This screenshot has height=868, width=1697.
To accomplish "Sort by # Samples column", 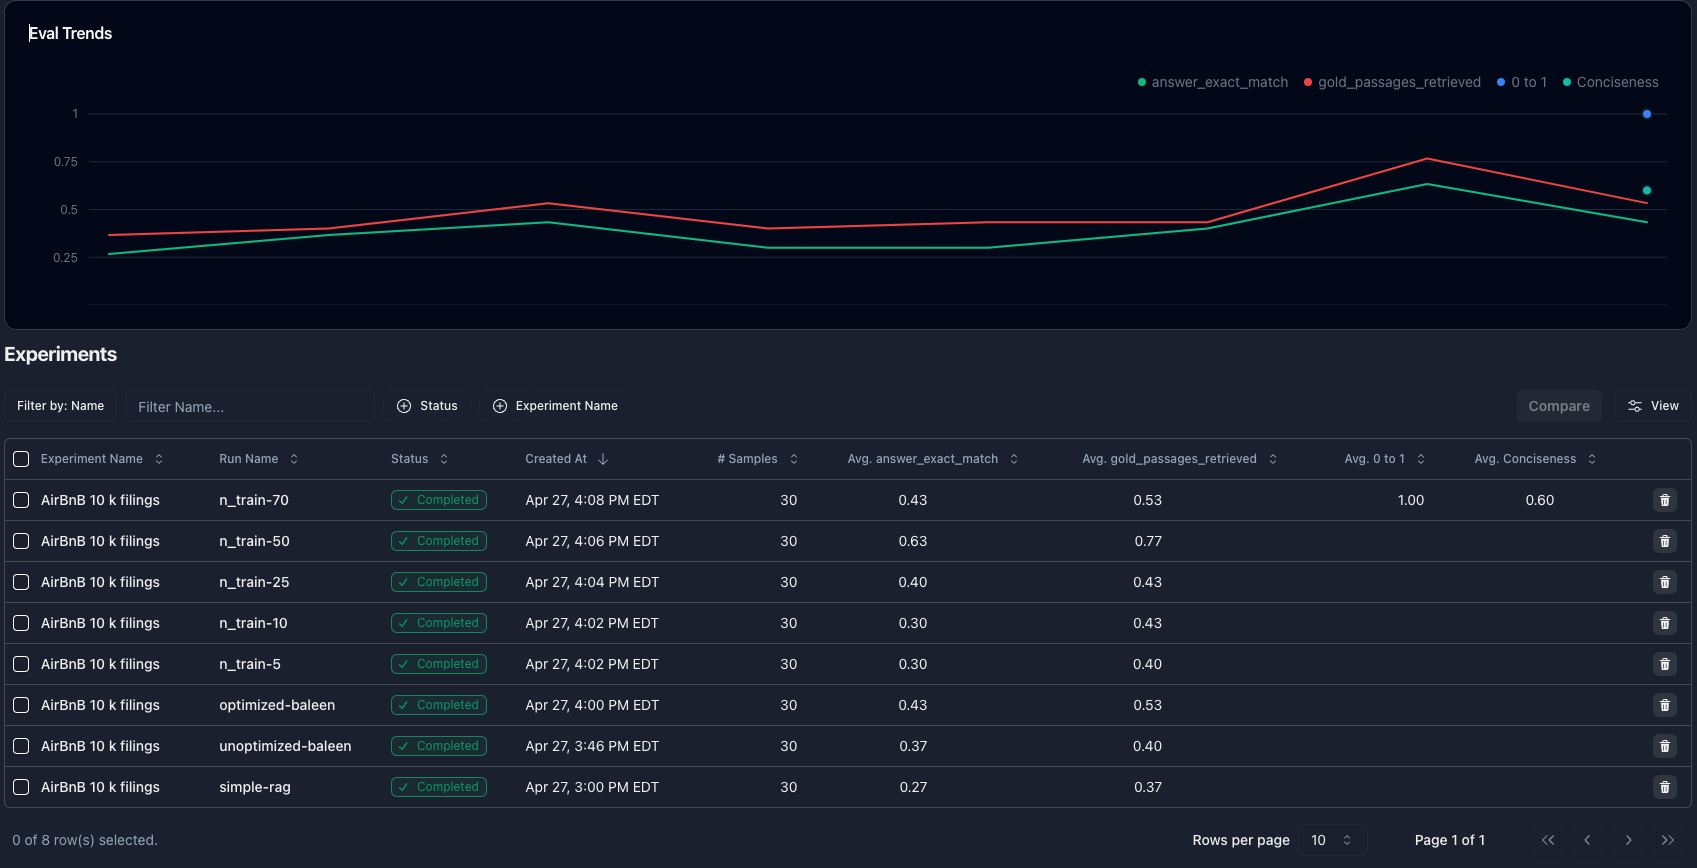I will click(758, 459).
